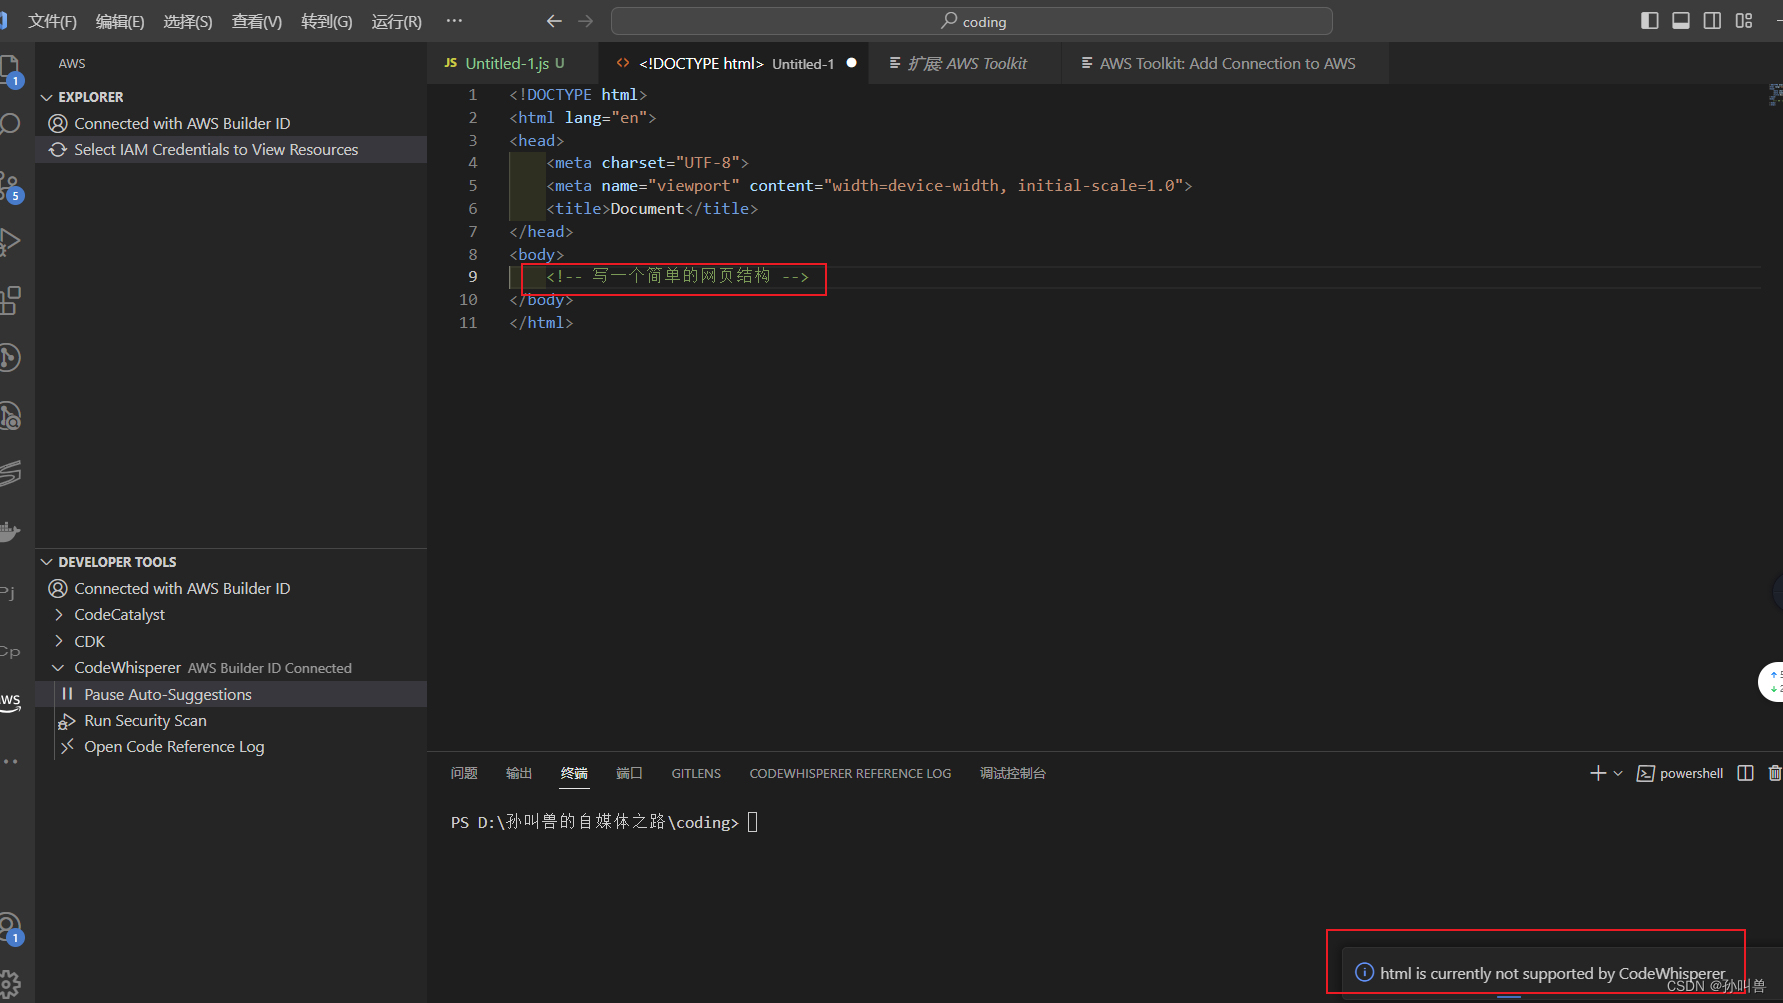Toggle the right panel layout icon in title bar
1783x1003 pixels.
pos(1711,20)
